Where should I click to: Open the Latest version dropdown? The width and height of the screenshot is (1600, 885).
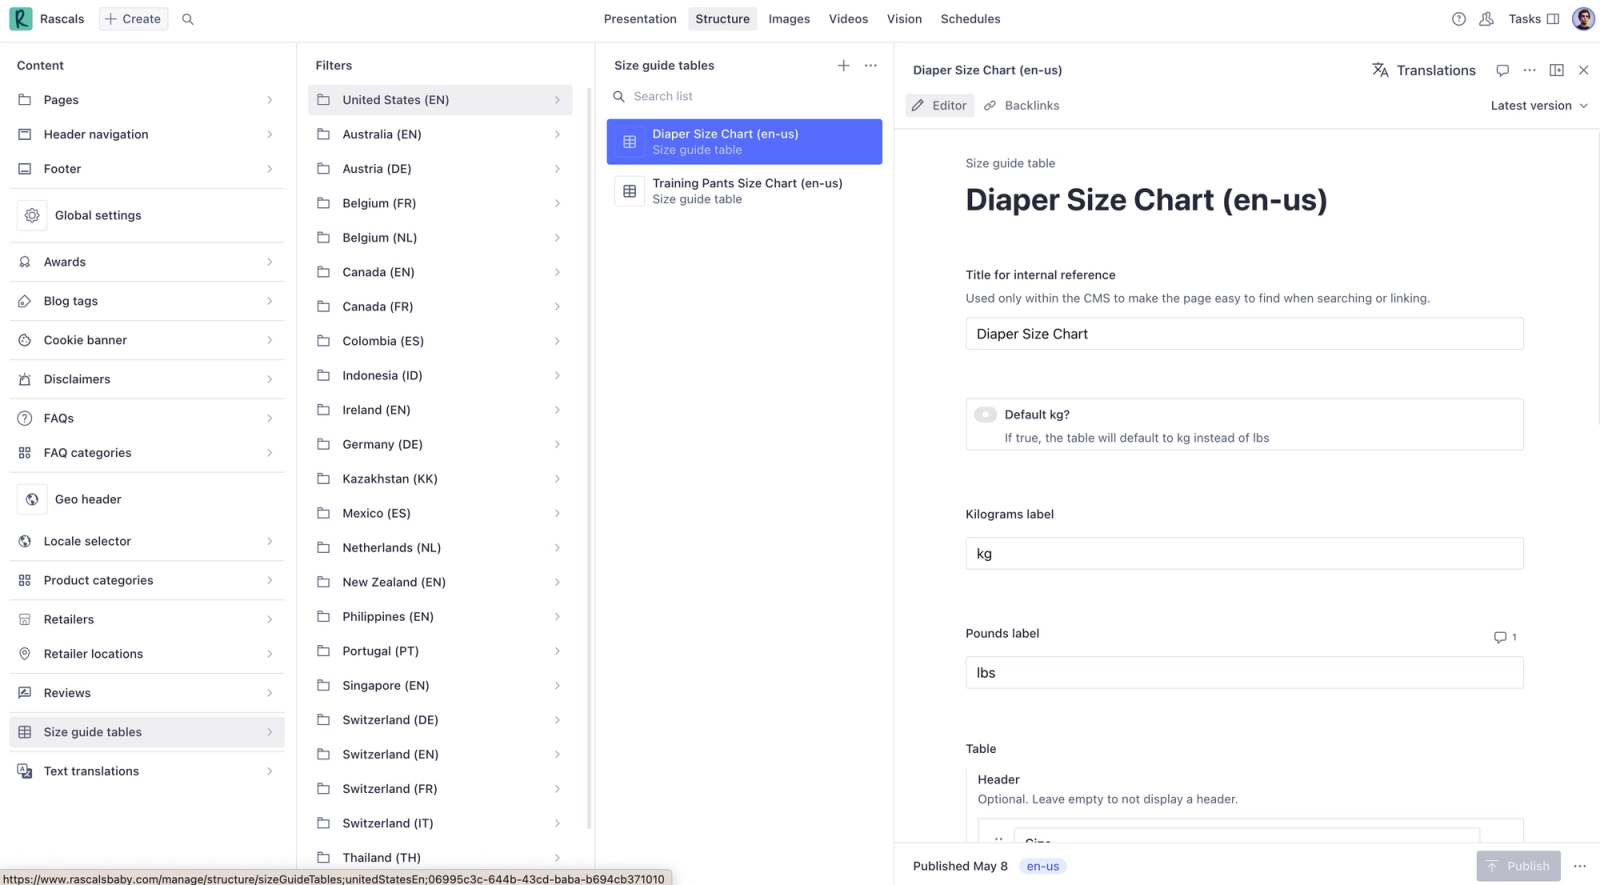pyautogui.click(x=1539, y=105)
